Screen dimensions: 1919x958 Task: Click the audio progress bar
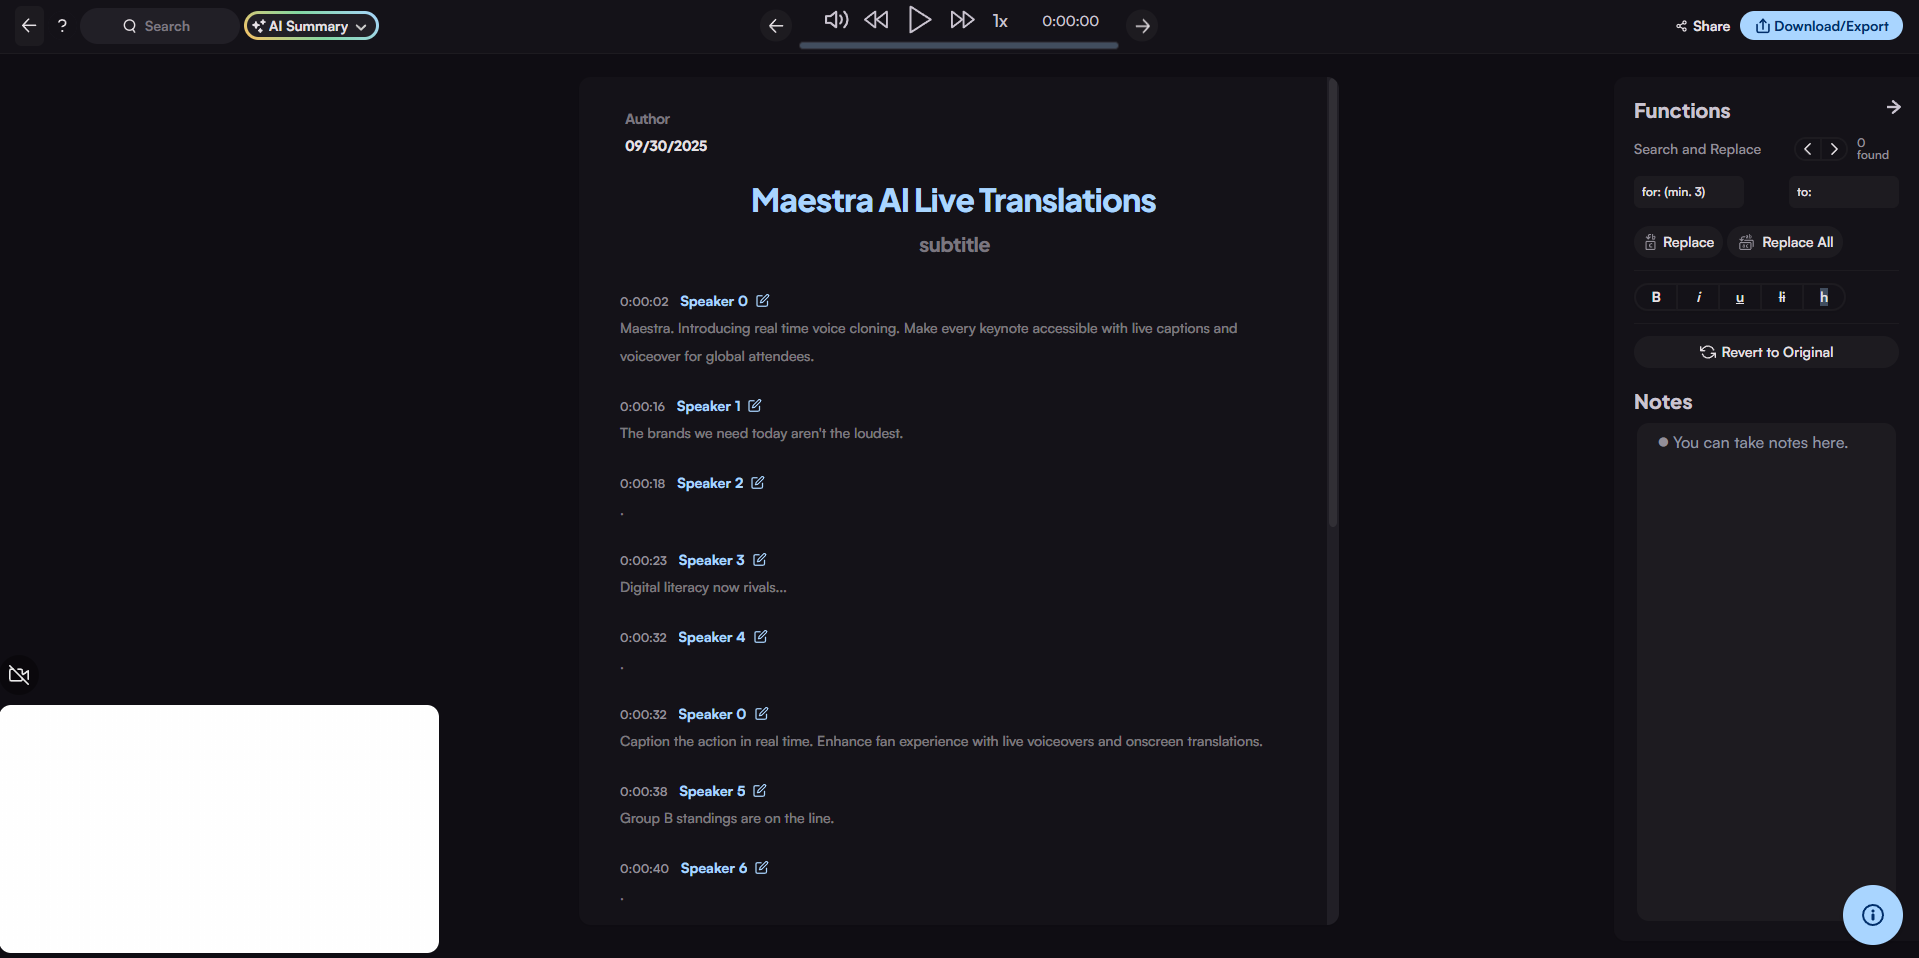[958, 45]
